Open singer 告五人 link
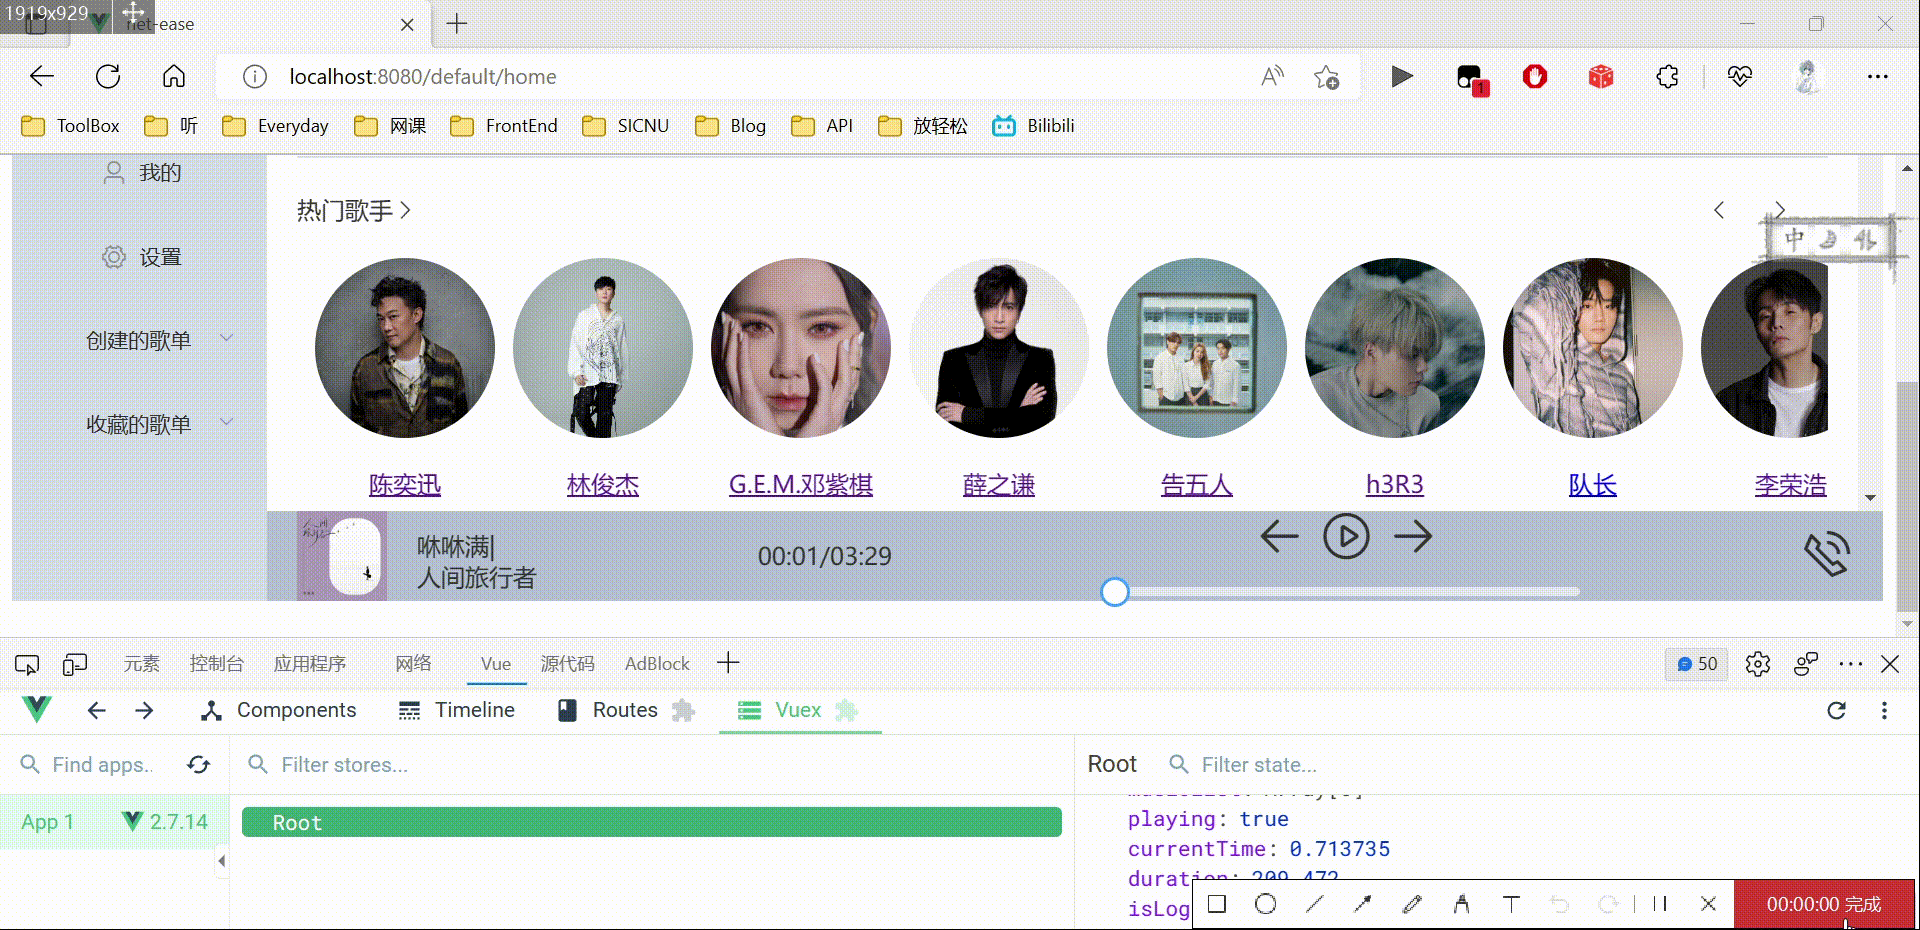1920x930 pixels. click(x=1197, y=485)
